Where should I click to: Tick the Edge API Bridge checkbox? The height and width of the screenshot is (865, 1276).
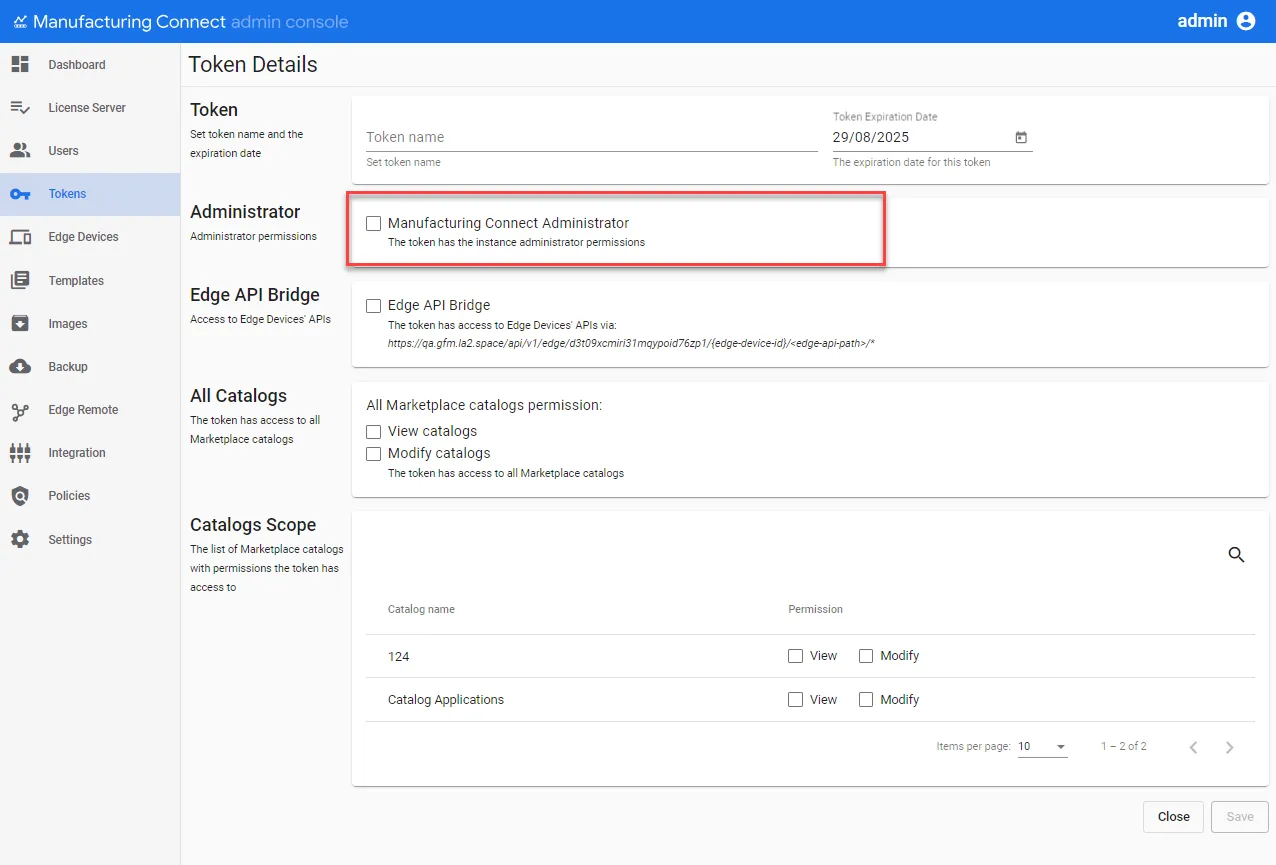click(374, 306)
